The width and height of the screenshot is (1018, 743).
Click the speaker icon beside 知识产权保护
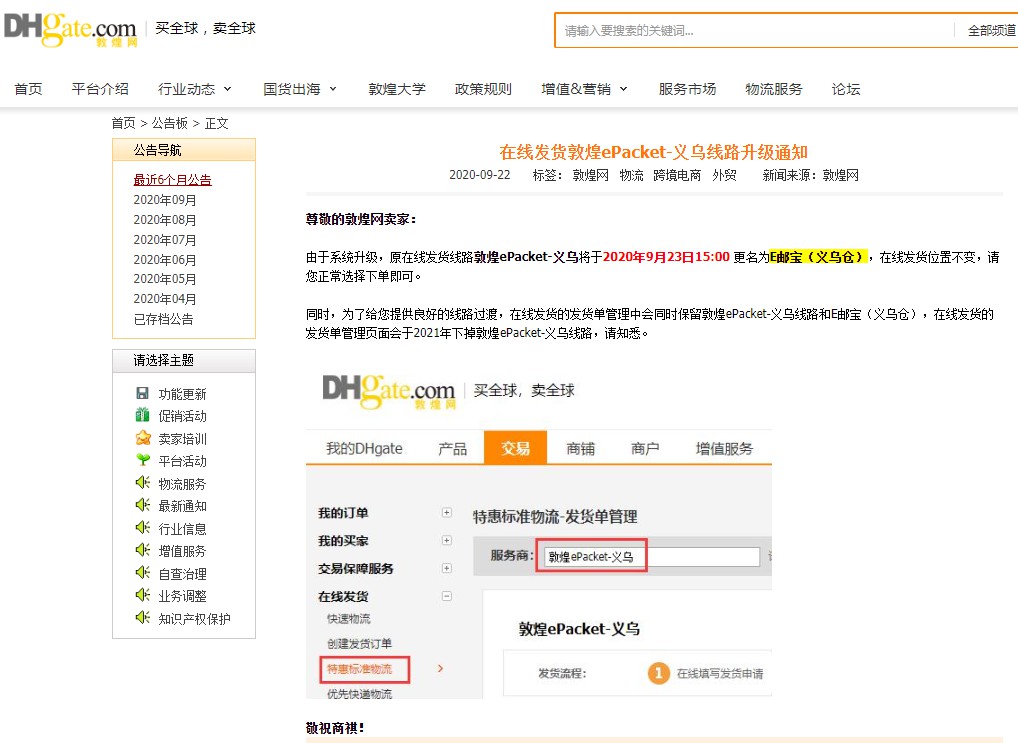click(x=142, y=618)
